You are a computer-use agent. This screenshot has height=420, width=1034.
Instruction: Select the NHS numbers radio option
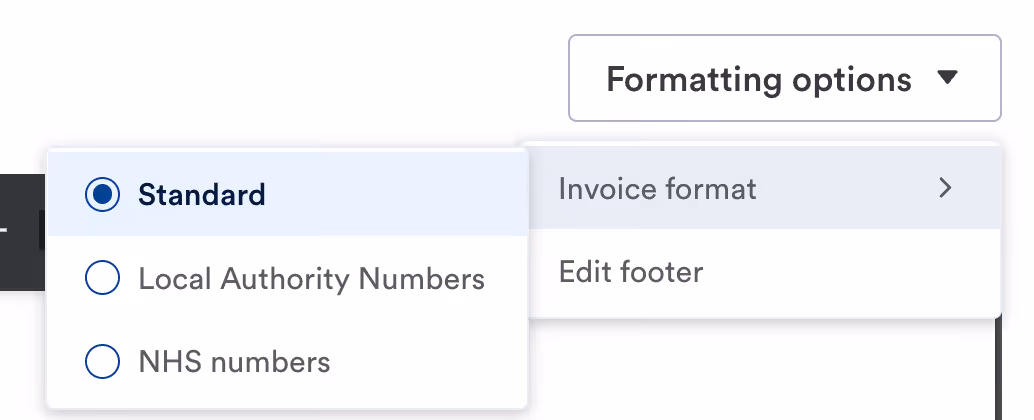tap(103, 361)
